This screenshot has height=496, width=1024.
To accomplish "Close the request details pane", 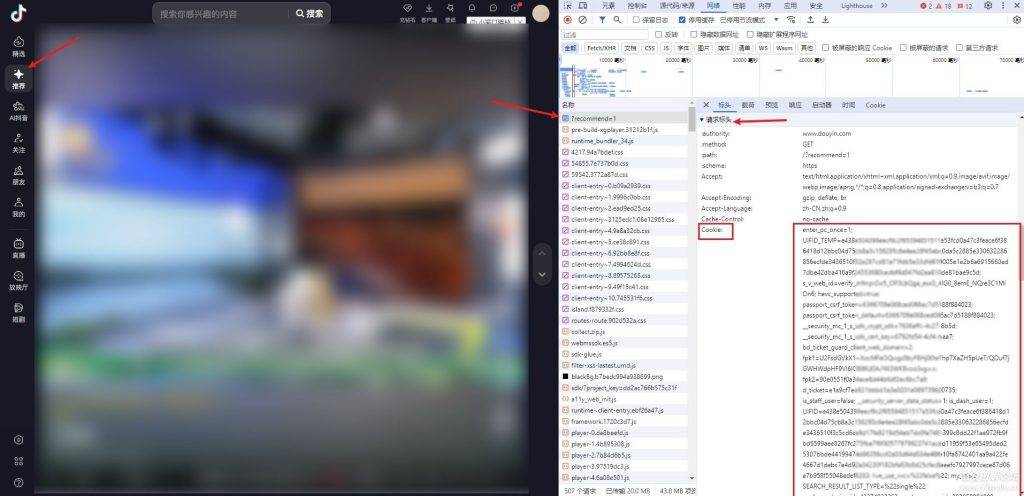I will point(706,105).
